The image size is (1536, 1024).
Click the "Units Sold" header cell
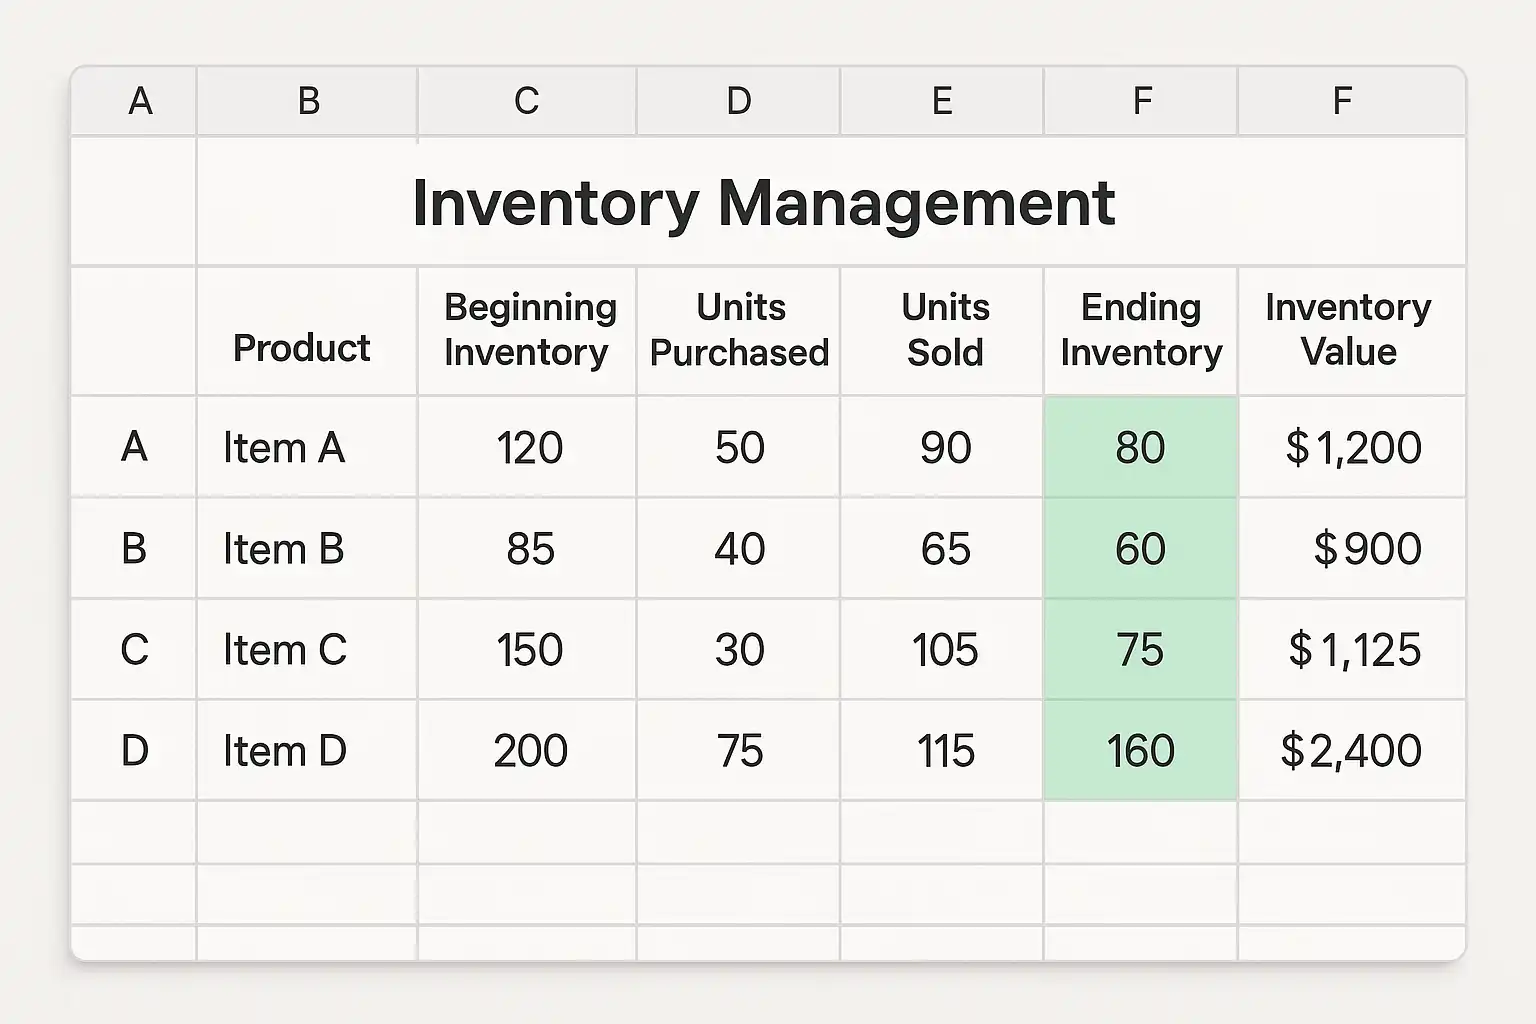[943, 330]
